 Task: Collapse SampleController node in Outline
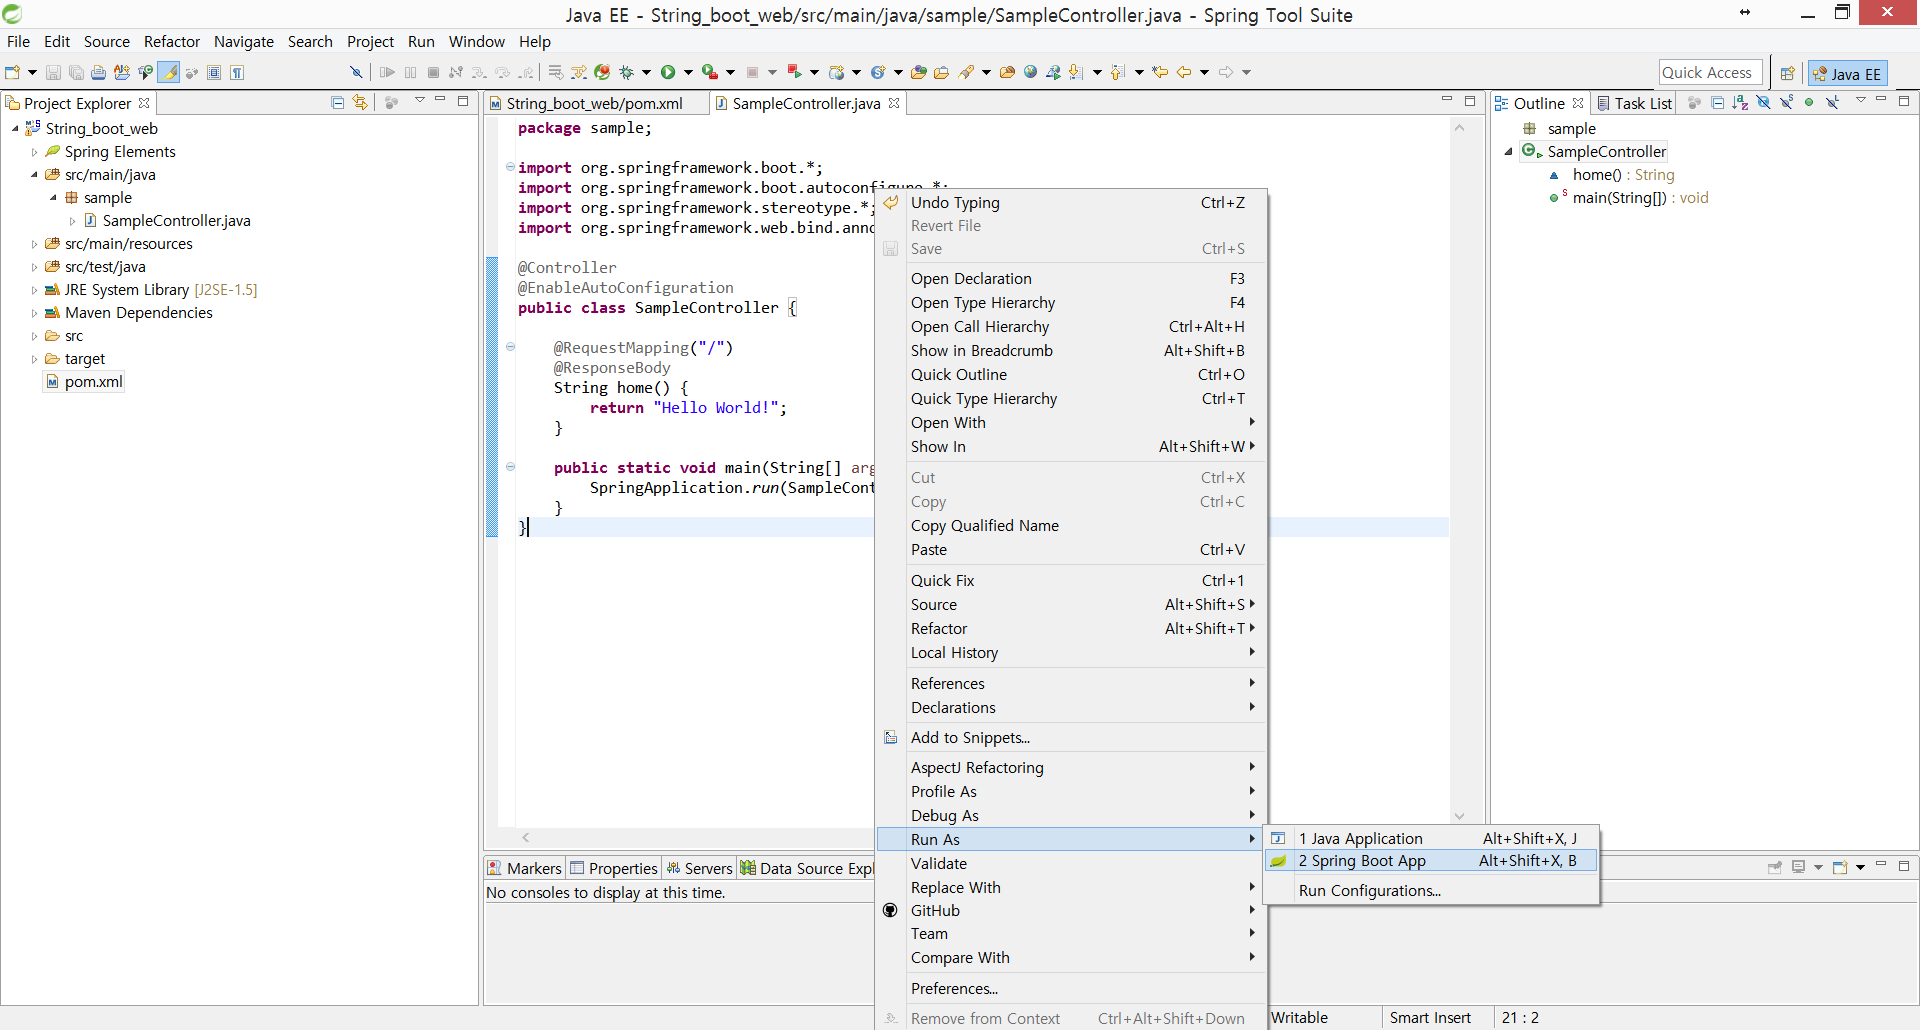tap(1509, 152)
